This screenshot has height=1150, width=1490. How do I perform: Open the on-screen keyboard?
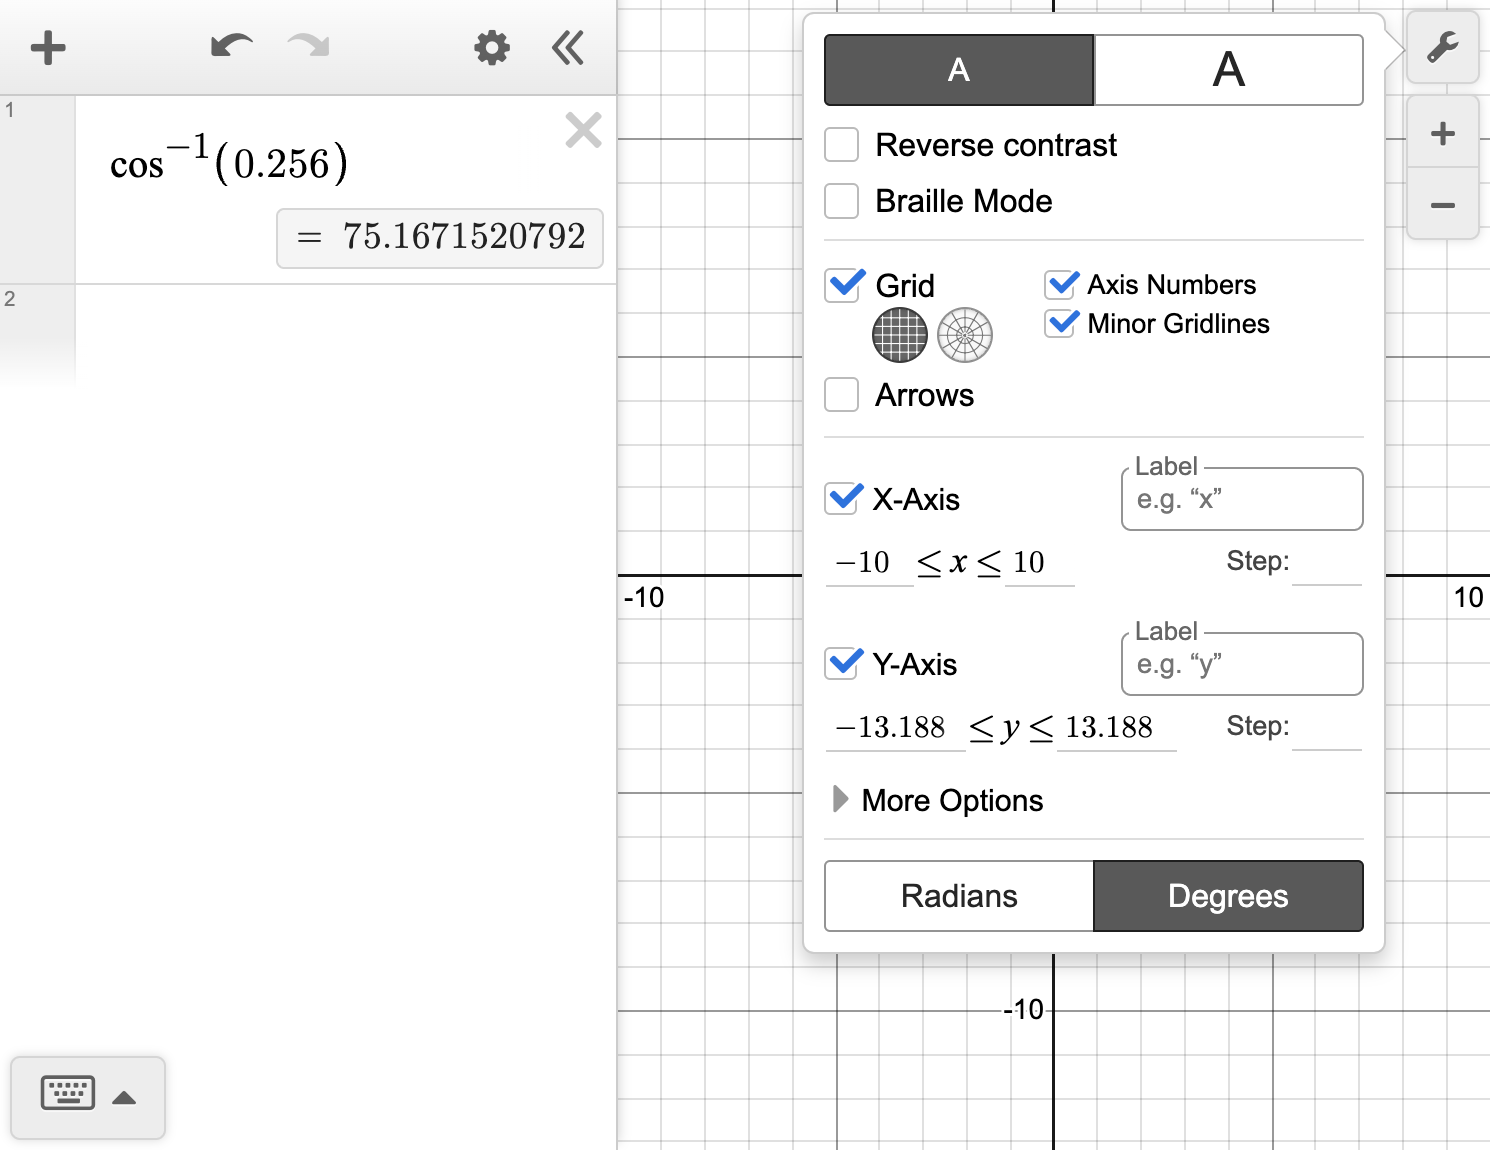pyautogui.click(x=66, y=1093)
